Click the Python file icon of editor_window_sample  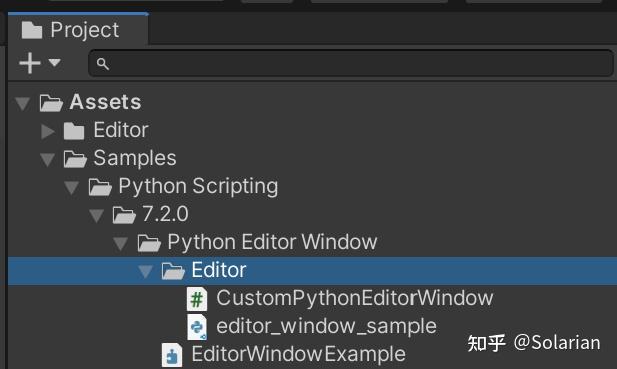tap(197, 327)
